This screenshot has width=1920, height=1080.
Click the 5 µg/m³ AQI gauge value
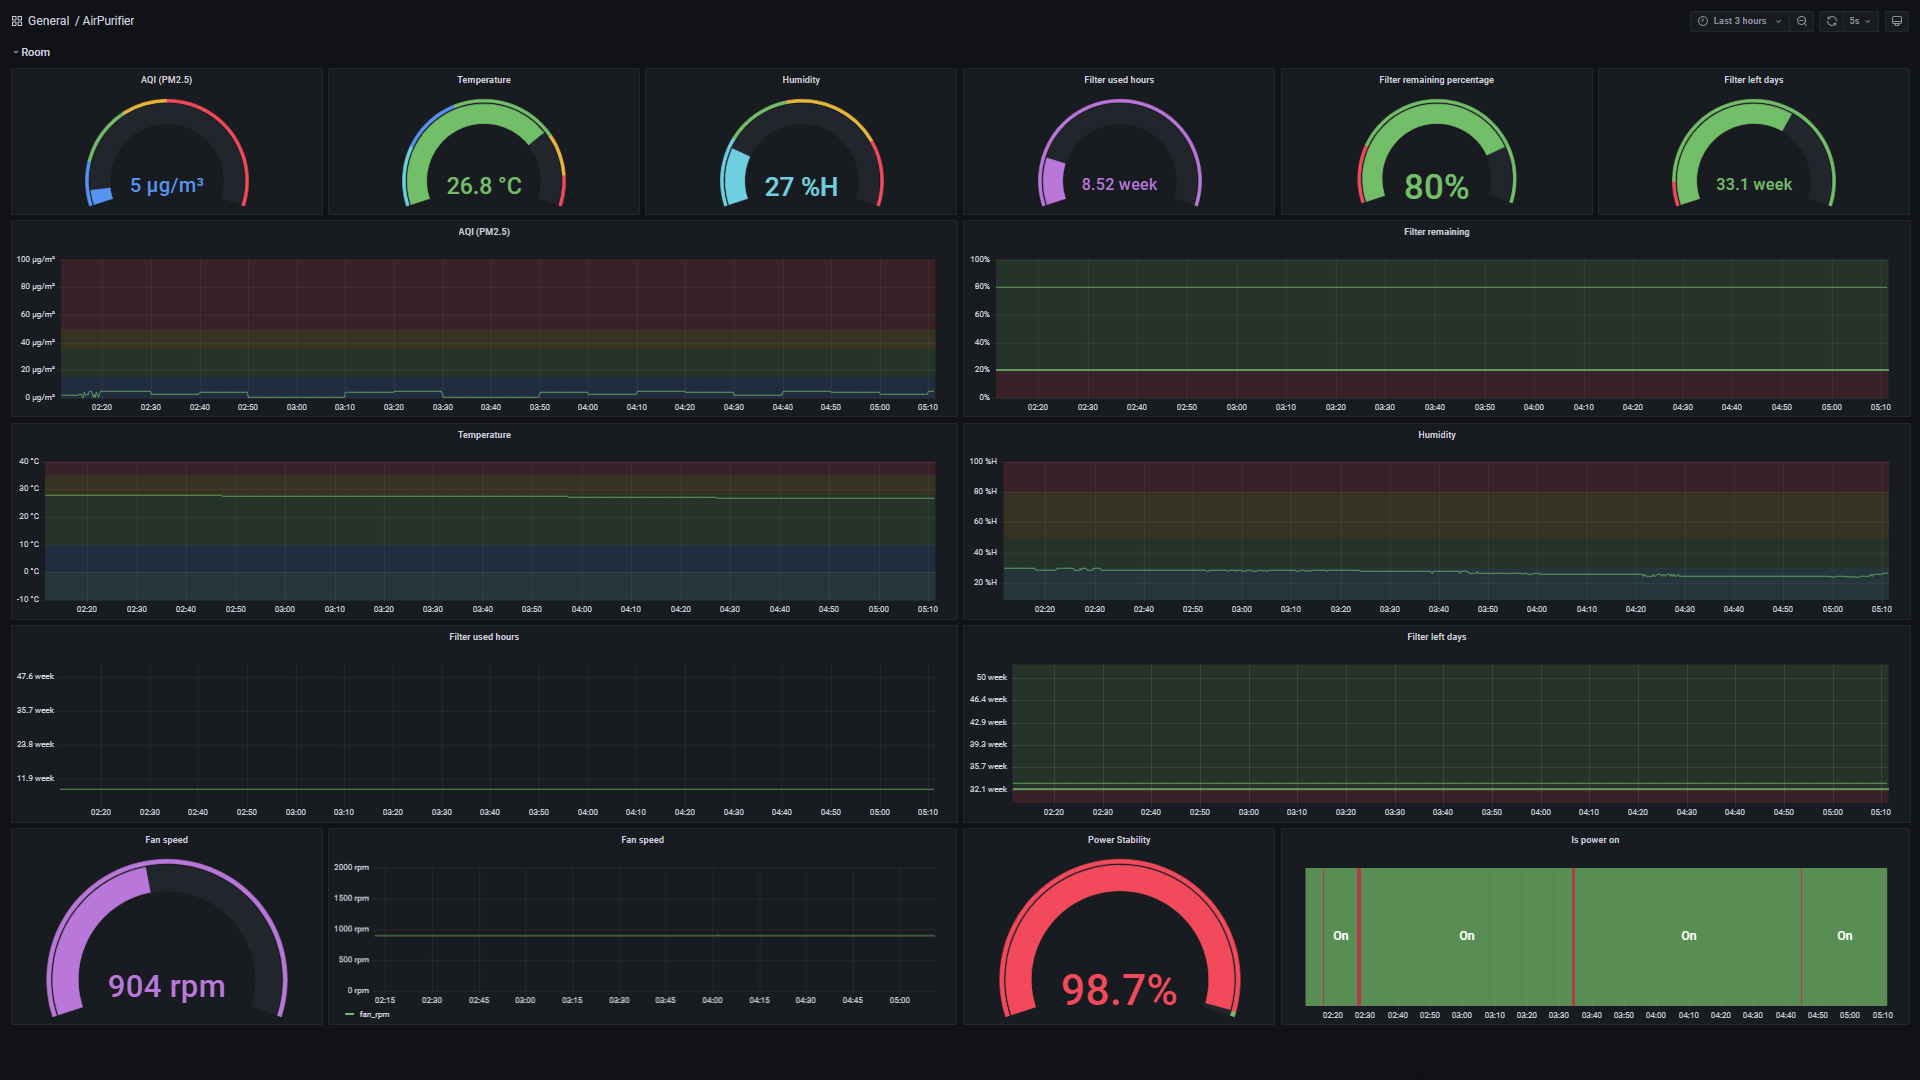coord(167,185)
